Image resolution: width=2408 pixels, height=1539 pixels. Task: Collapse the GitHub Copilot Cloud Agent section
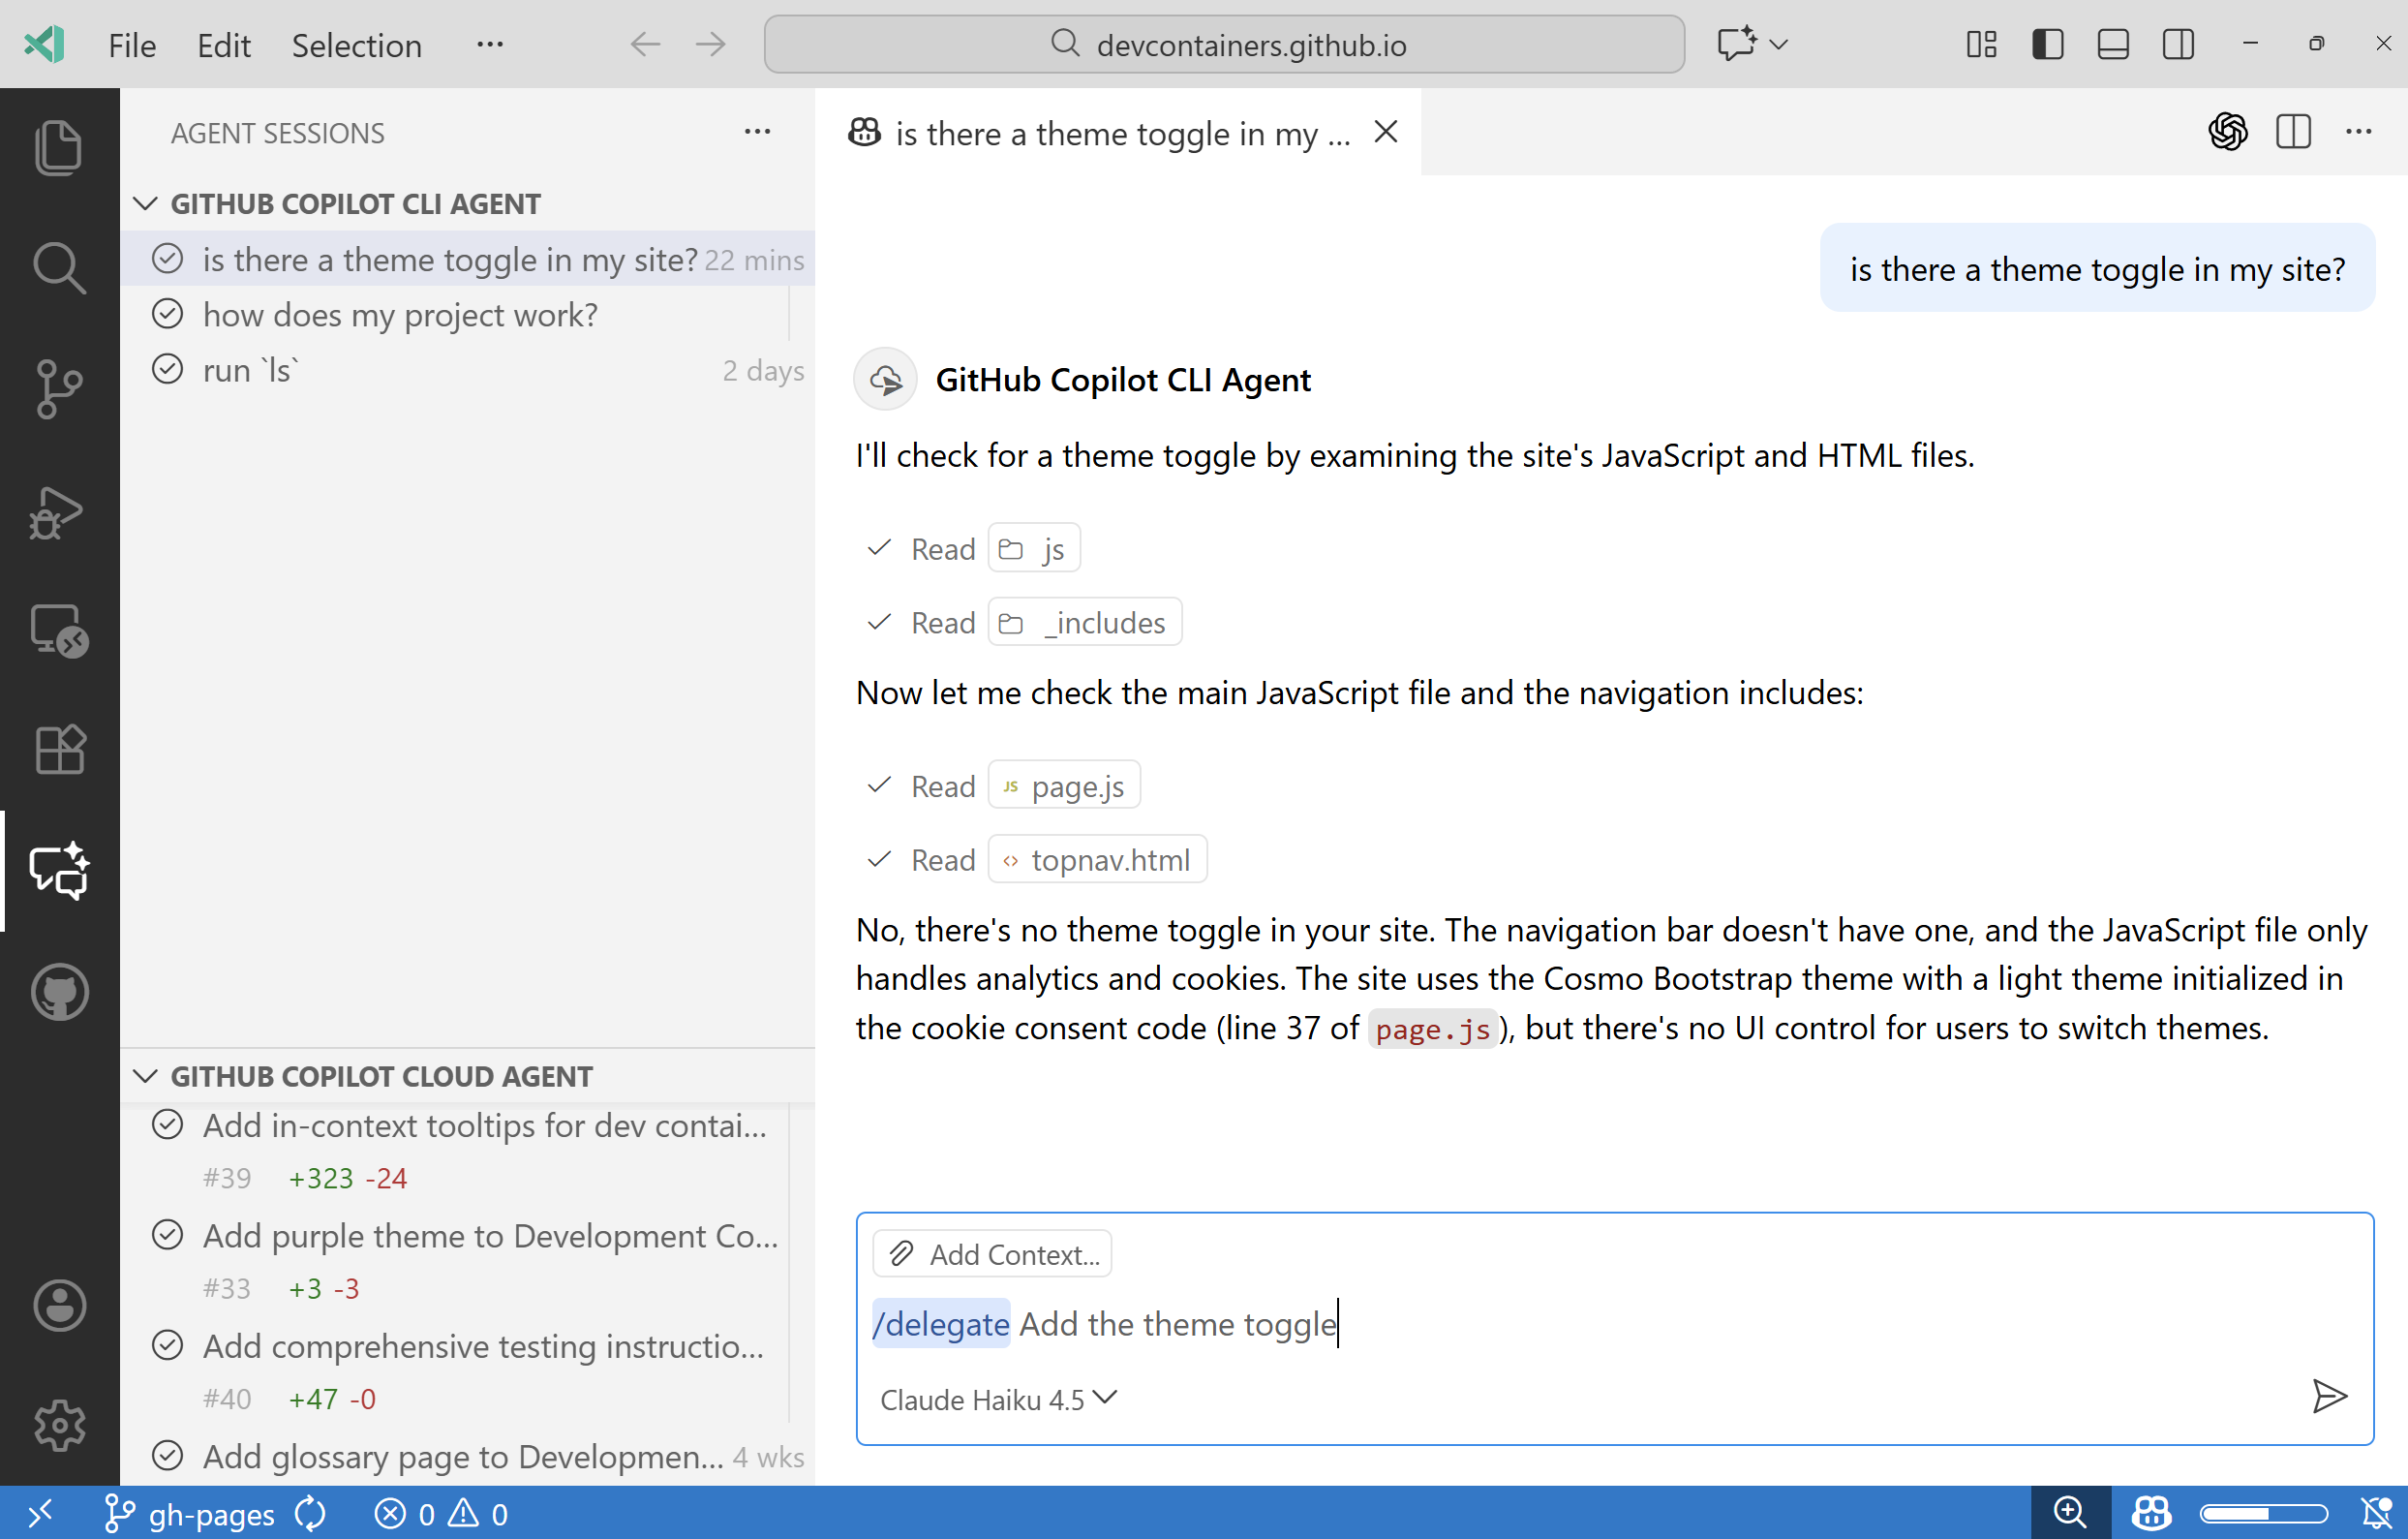[145, 1076]
